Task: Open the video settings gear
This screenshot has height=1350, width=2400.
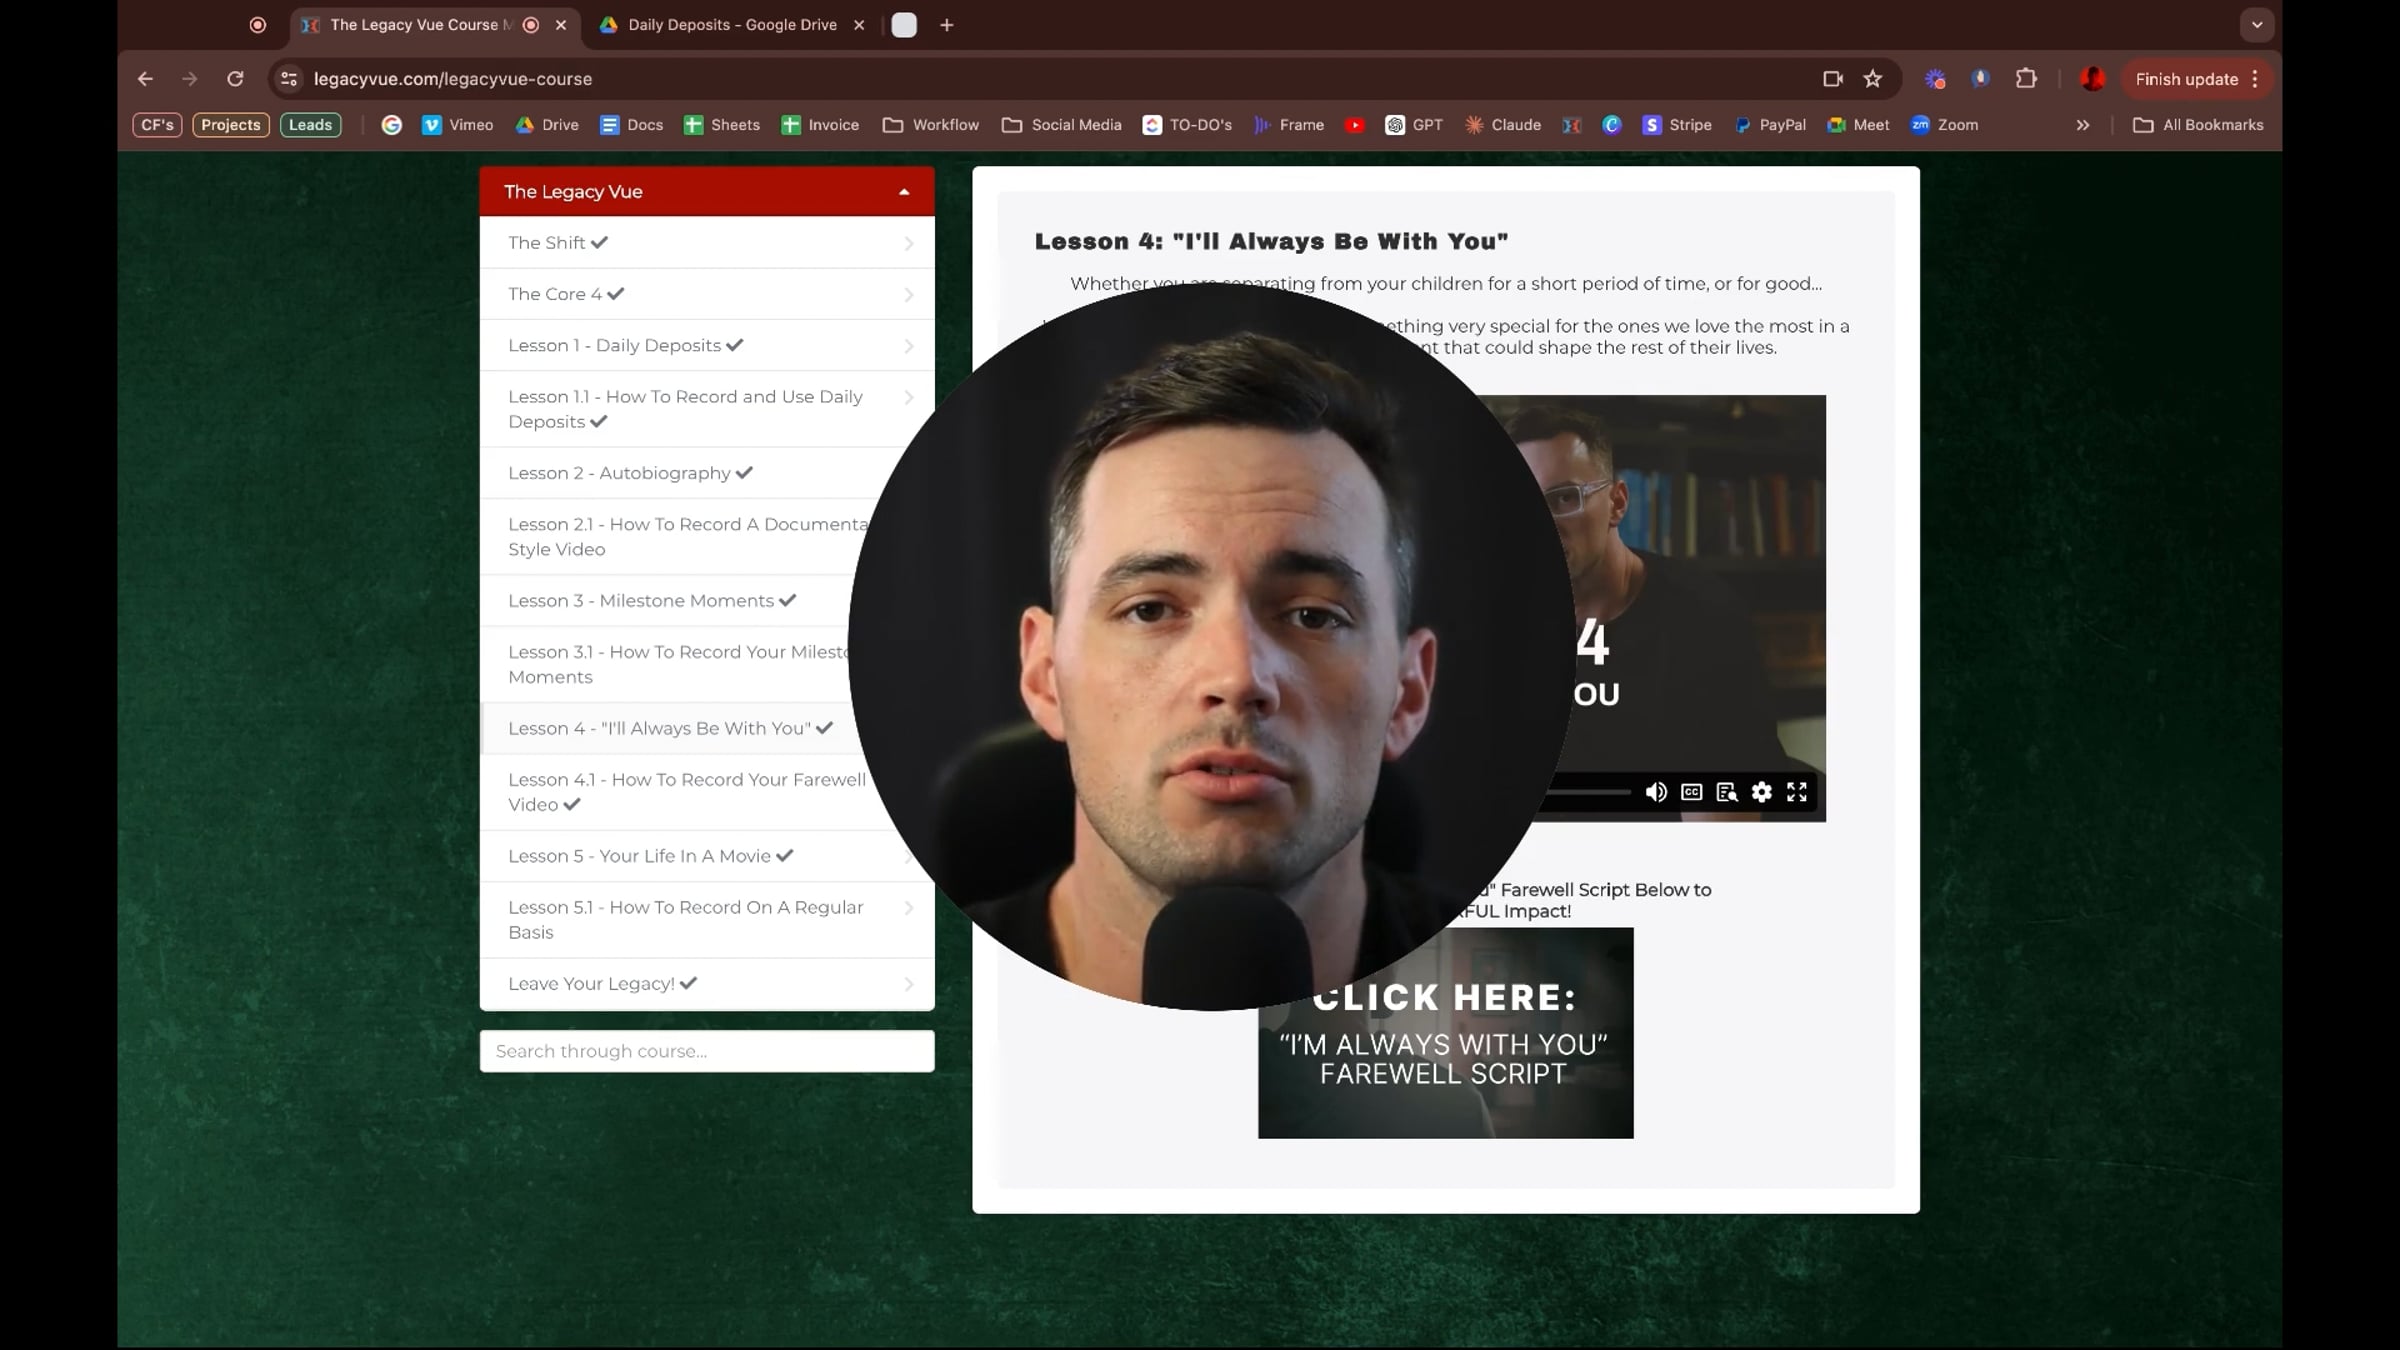Action: [x=1761, y=792]
